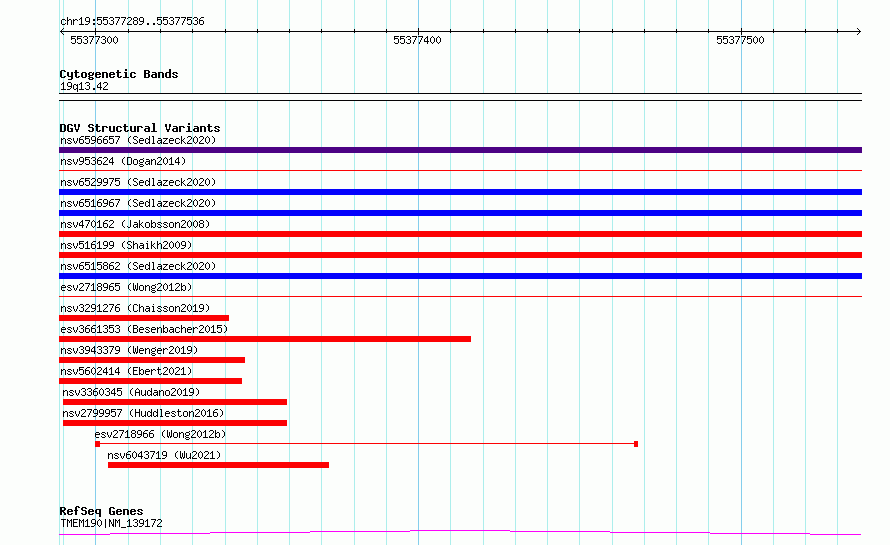Click the right end marker of esv2718966

click(x=636, y=444)
